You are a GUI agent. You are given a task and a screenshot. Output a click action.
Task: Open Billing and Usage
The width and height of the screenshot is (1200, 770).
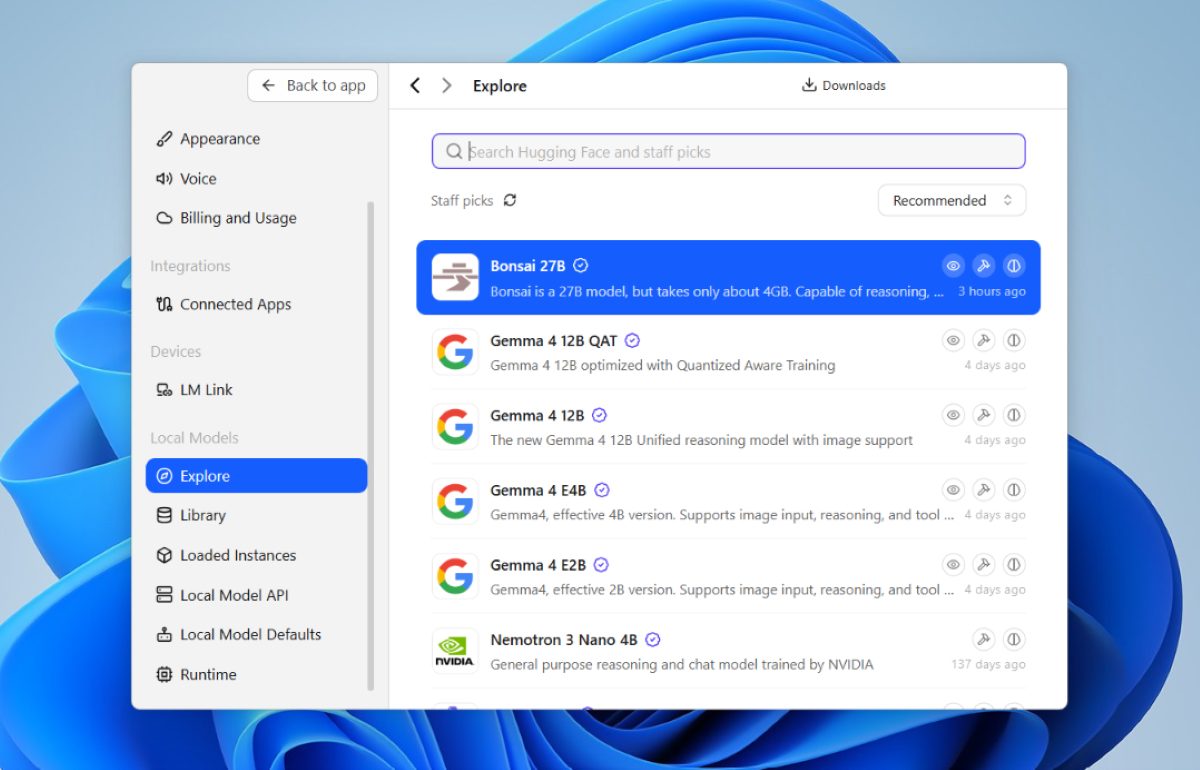(226, 218)
